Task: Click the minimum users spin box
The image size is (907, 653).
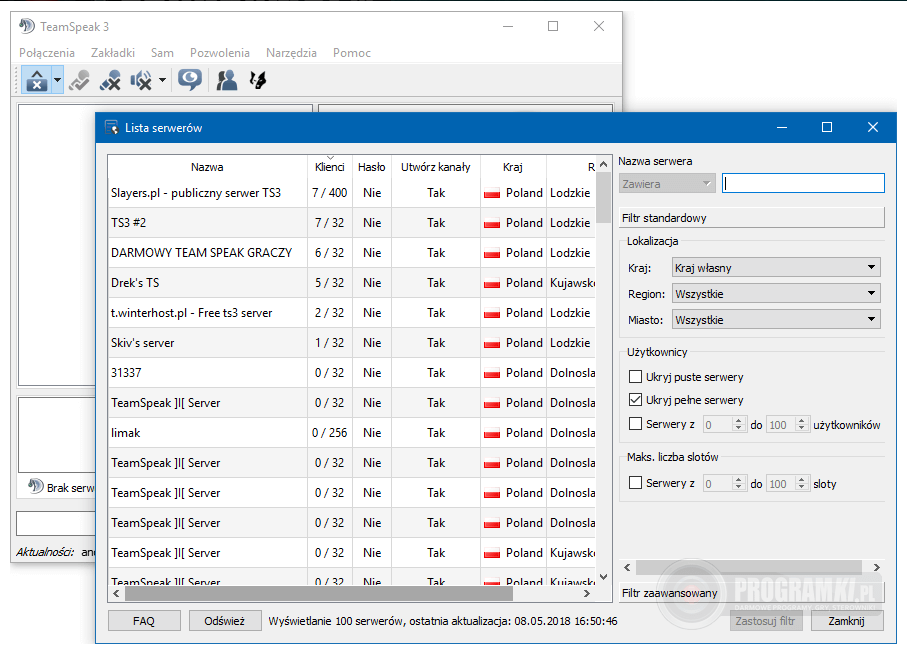Action: point(724,425)
